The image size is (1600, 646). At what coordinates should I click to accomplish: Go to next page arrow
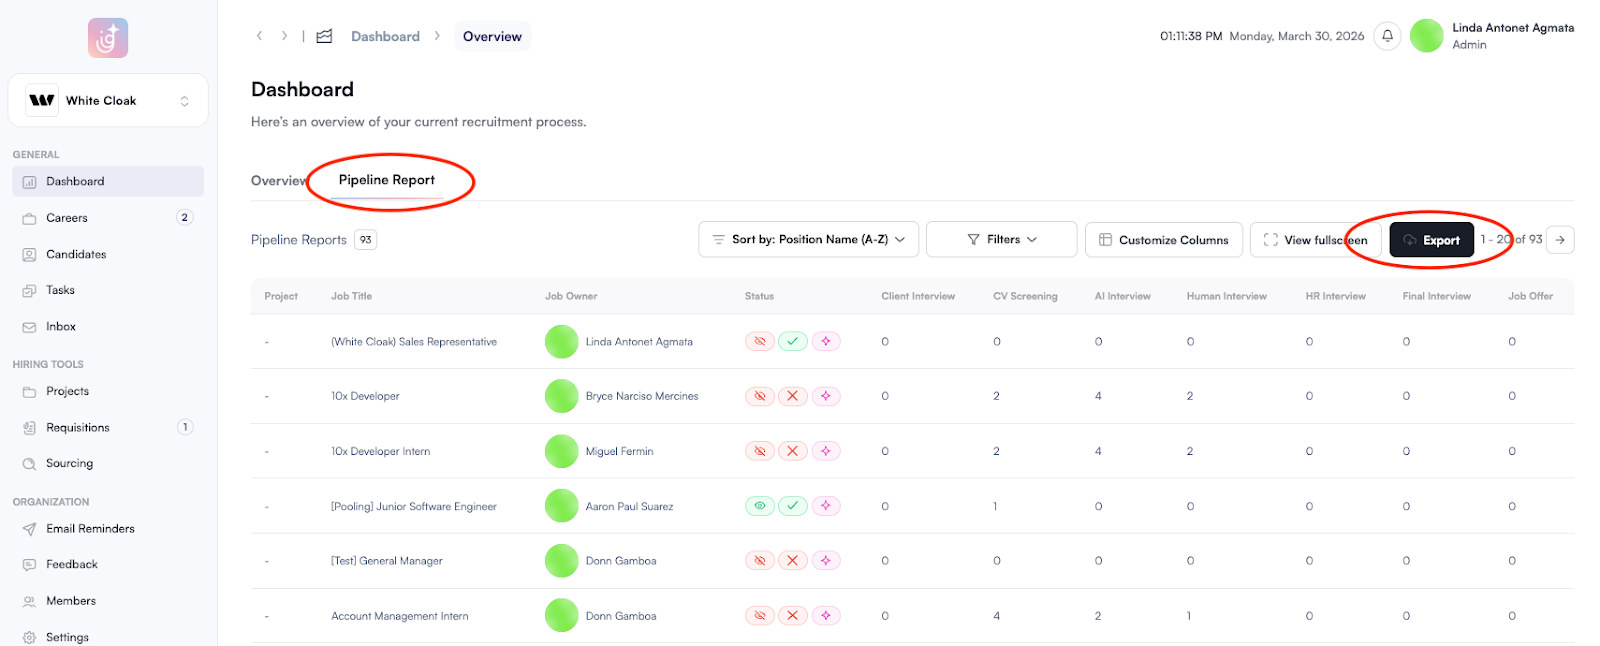[x=1560, y=240]
